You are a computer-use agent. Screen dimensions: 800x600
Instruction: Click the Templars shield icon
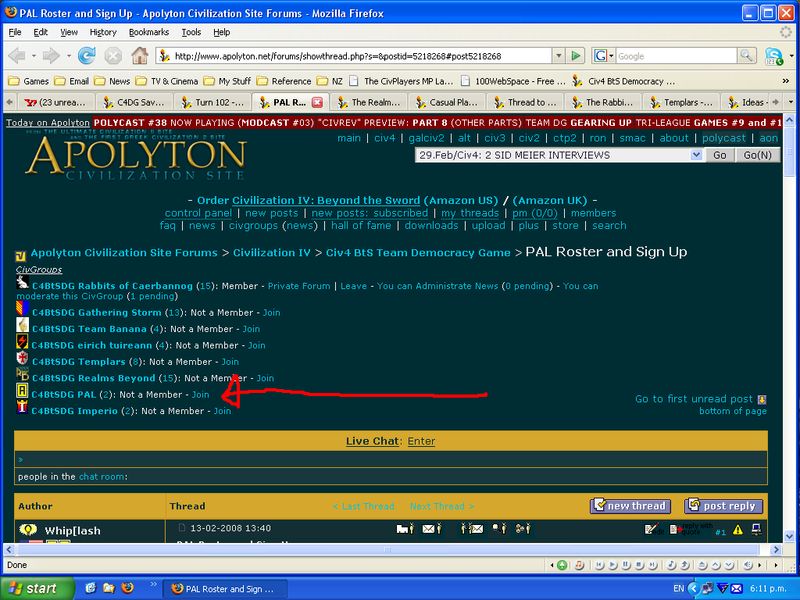pyautogui.click(x=22, y=360)
